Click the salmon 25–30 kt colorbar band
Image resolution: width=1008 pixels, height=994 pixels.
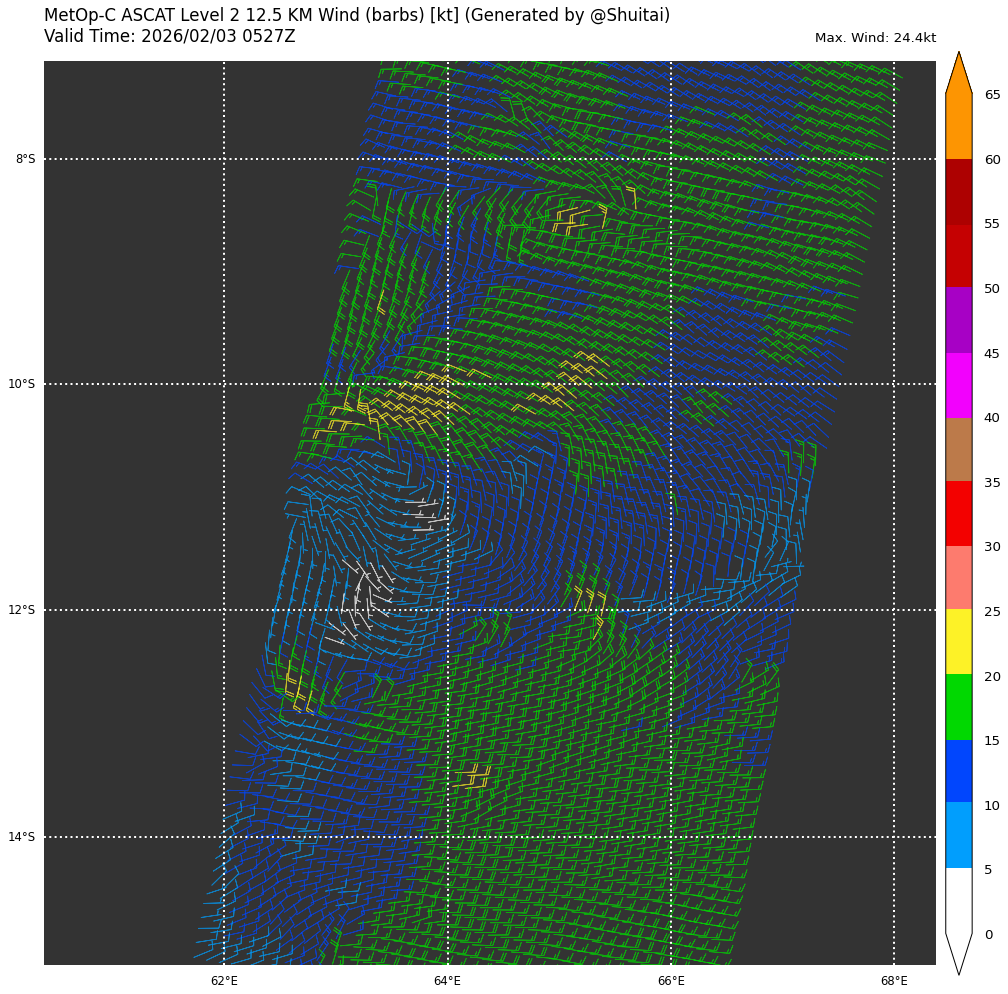click(x=958, y=577)
